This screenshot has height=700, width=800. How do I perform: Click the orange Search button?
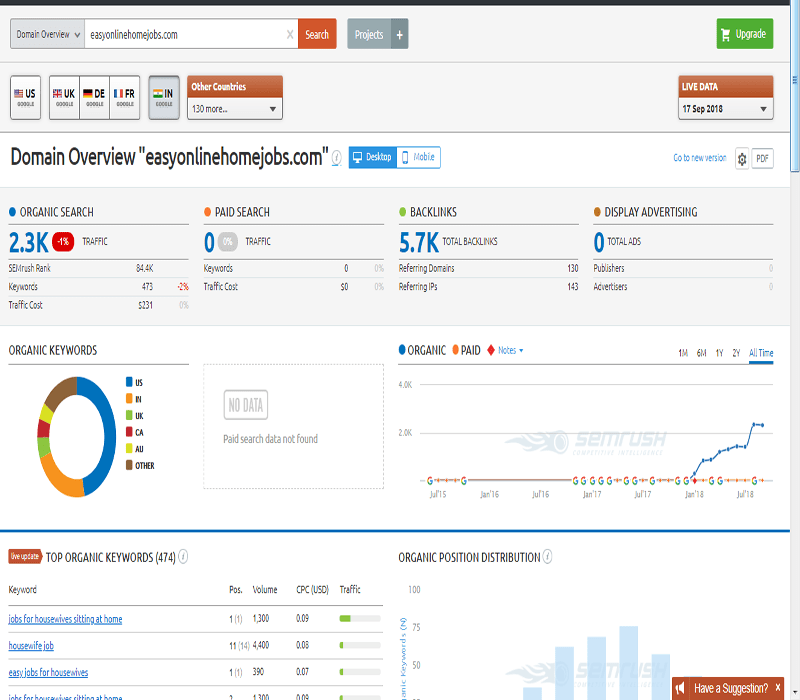317,34
